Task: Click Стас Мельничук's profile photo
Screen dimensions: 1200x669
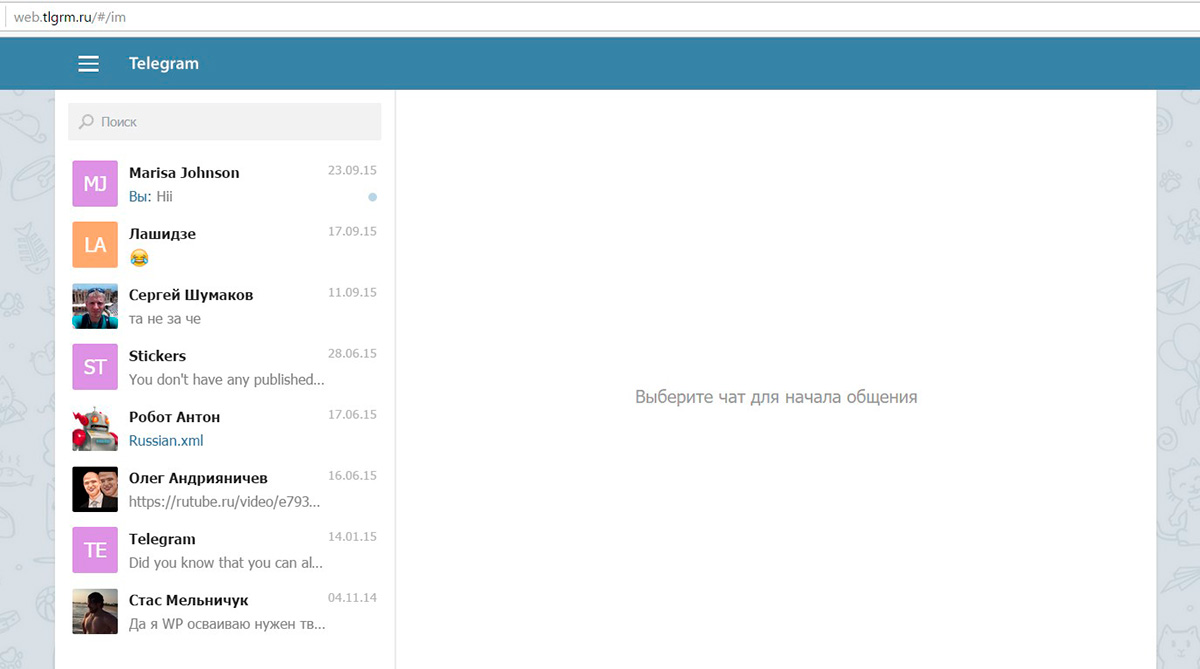Action: click(95, 611)
